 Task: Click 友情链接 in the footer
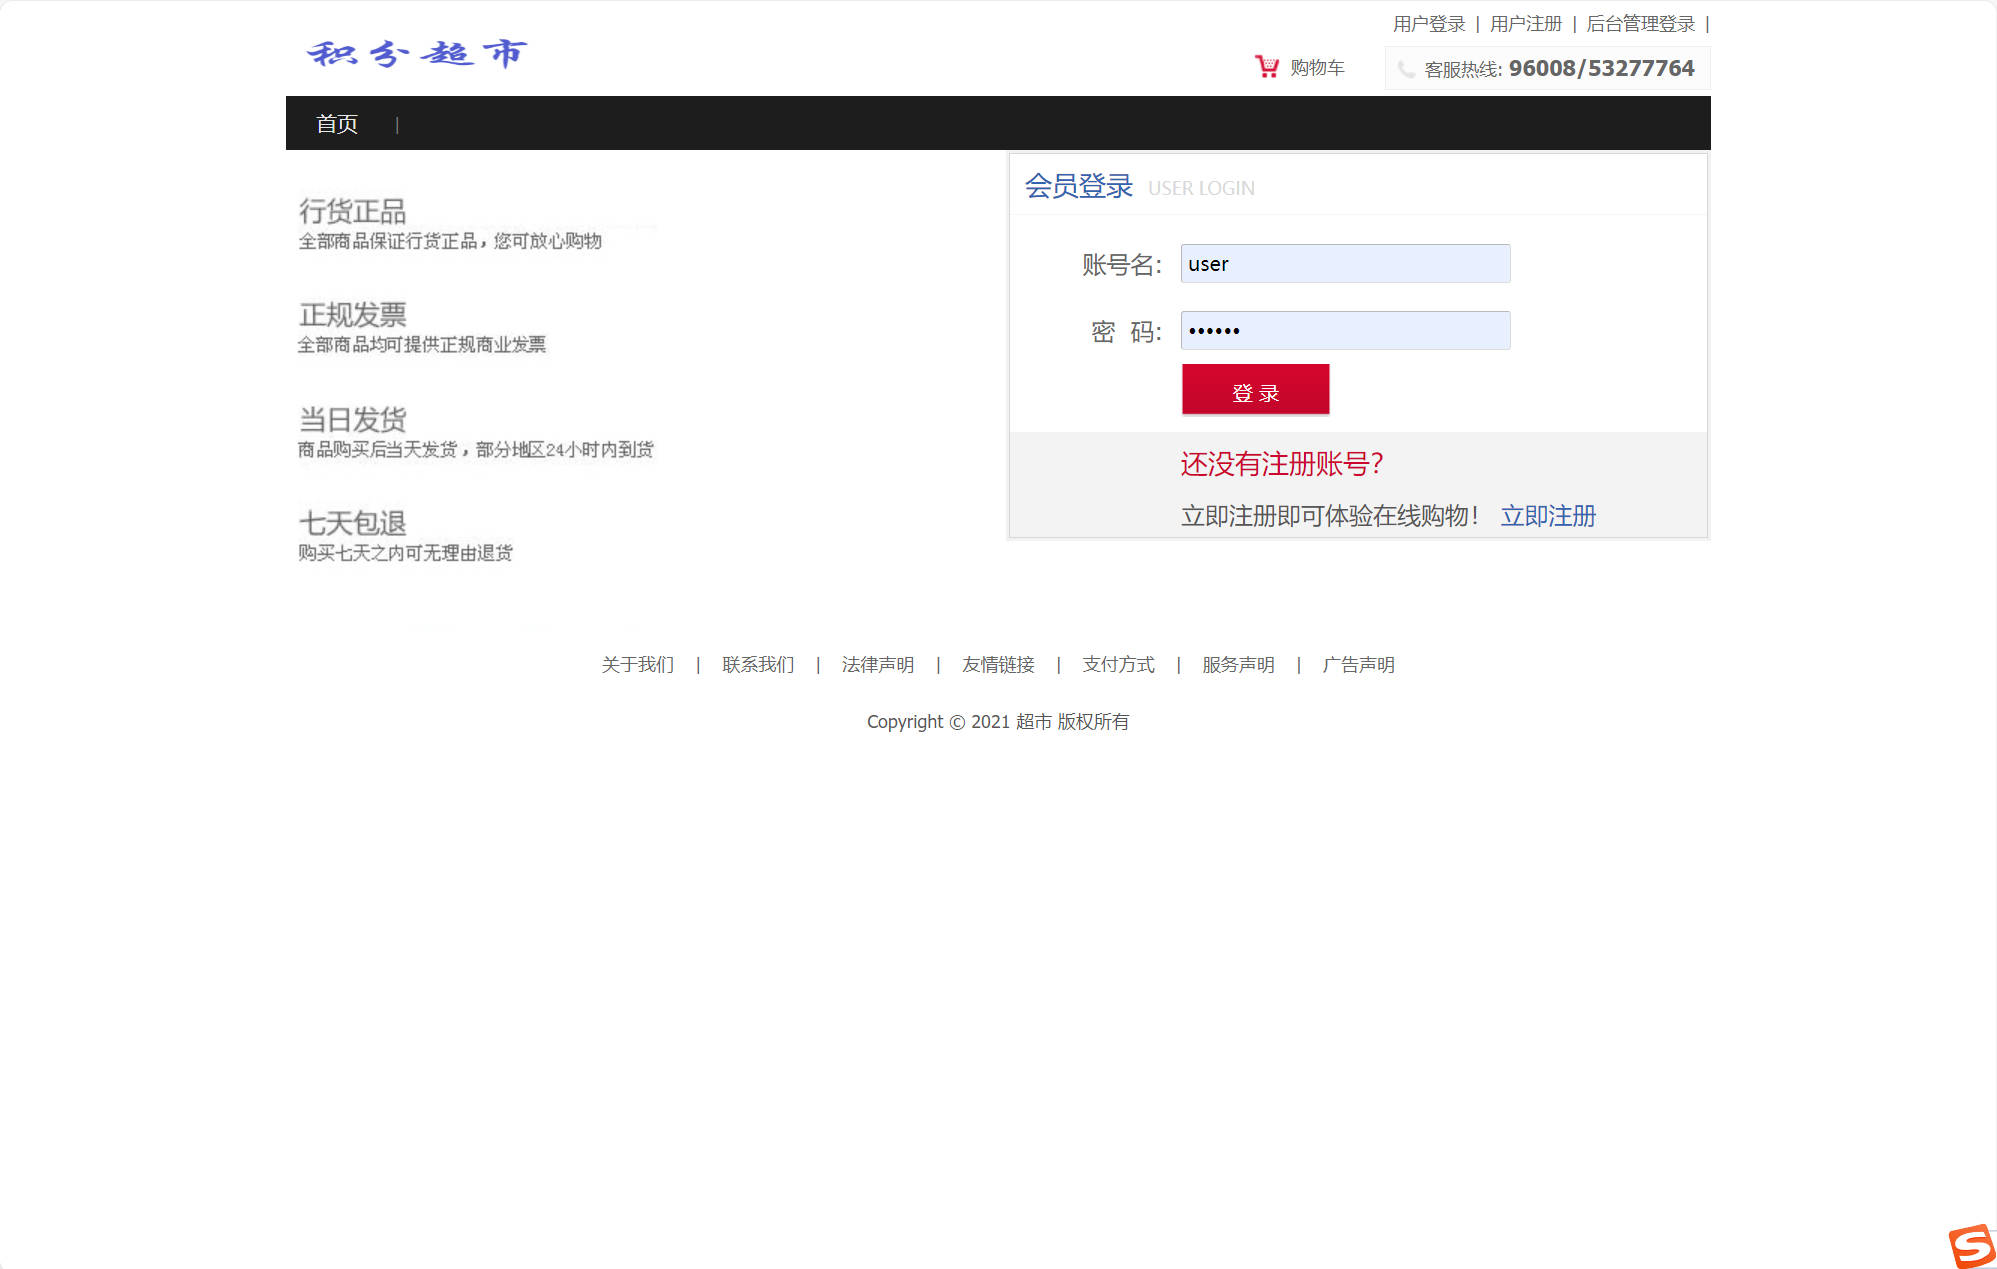tap(998, 664)
